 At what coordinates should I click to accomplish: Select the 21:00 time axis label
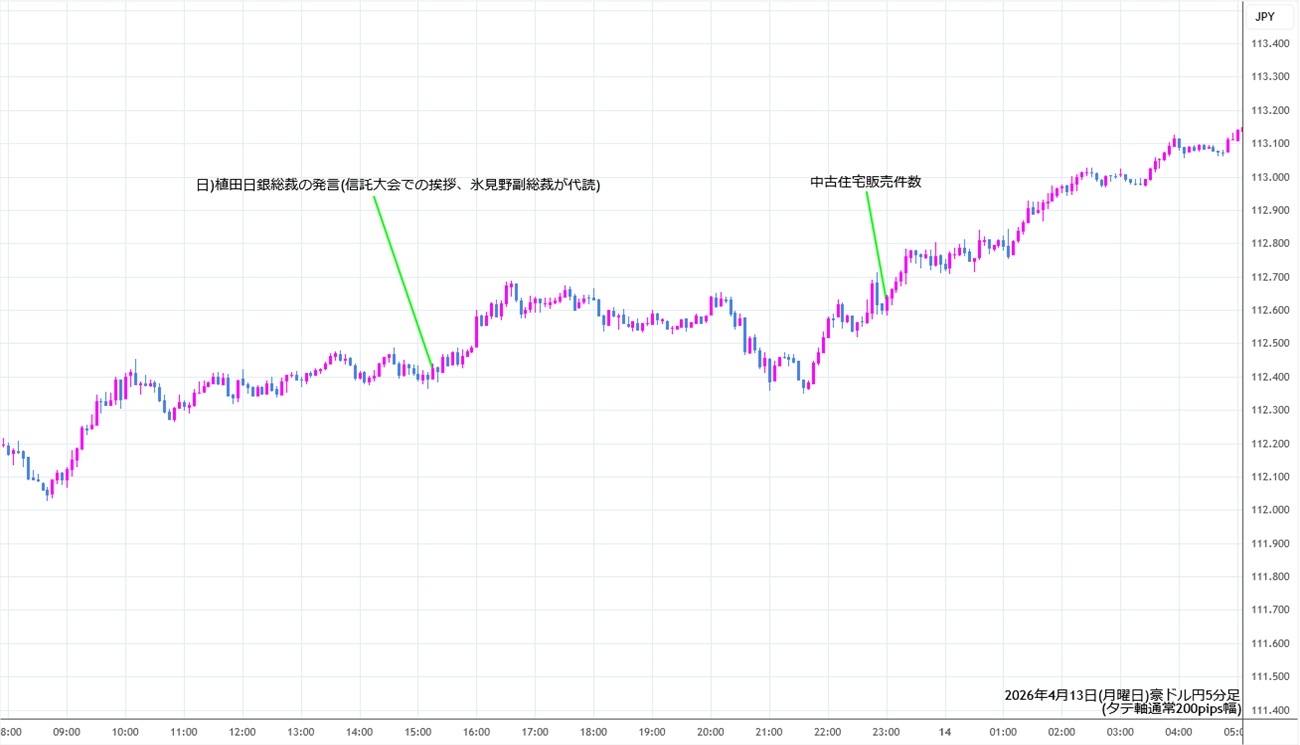coord(769,732)
